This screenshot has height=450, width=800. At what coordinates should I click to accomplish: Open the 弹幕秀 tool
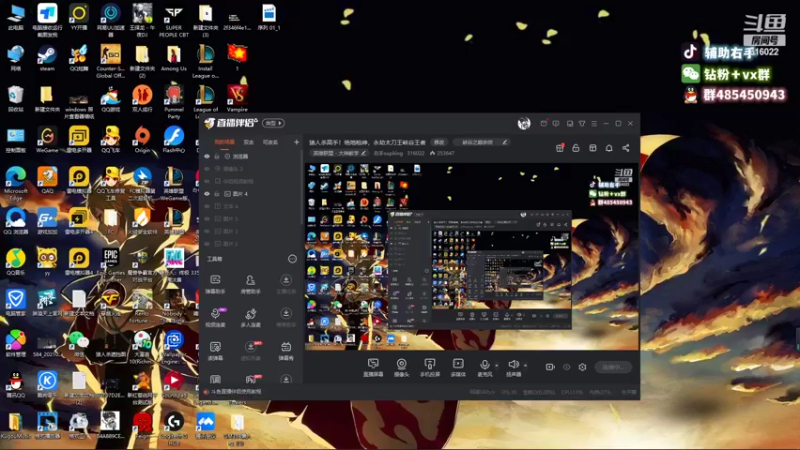(x=286, y=351)
